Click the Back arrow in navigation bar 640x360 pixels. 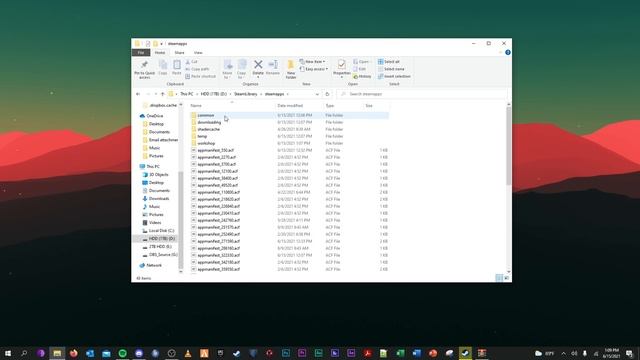pos(138,94)
